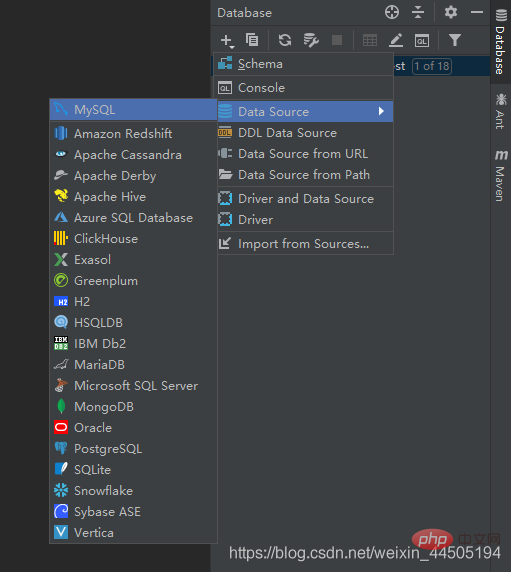Select SQLite data source

133,469
